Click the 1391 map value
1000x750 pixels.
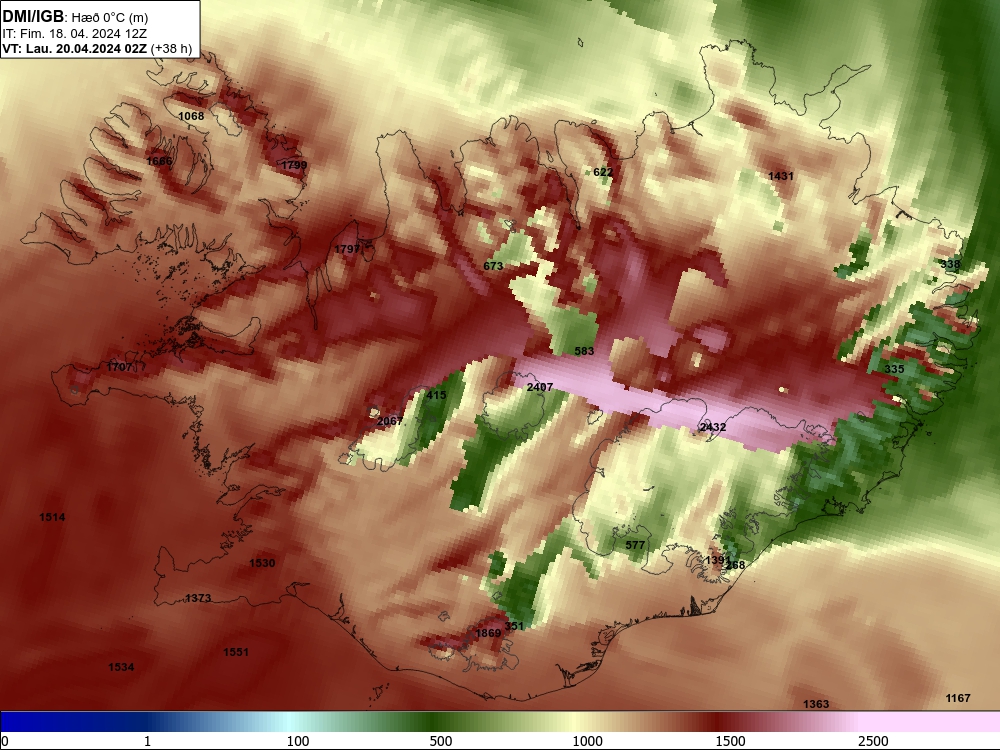pyautogui.click(x=717, y=560)
